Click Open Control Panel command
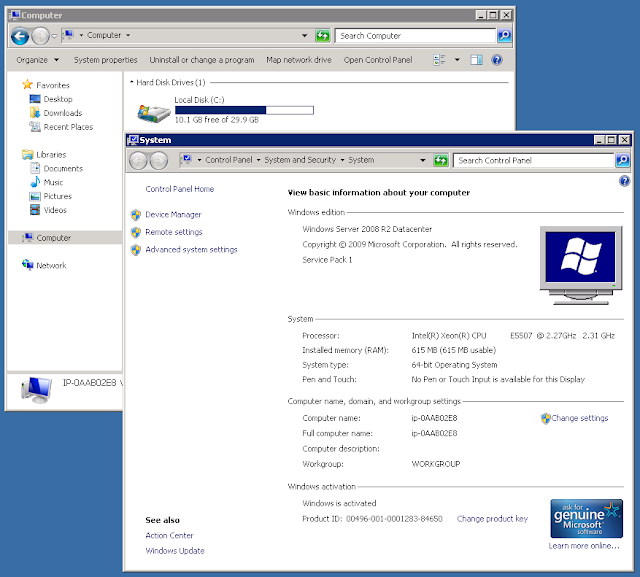640x577 pixels. pyautogui.click(x=378, y=60)
